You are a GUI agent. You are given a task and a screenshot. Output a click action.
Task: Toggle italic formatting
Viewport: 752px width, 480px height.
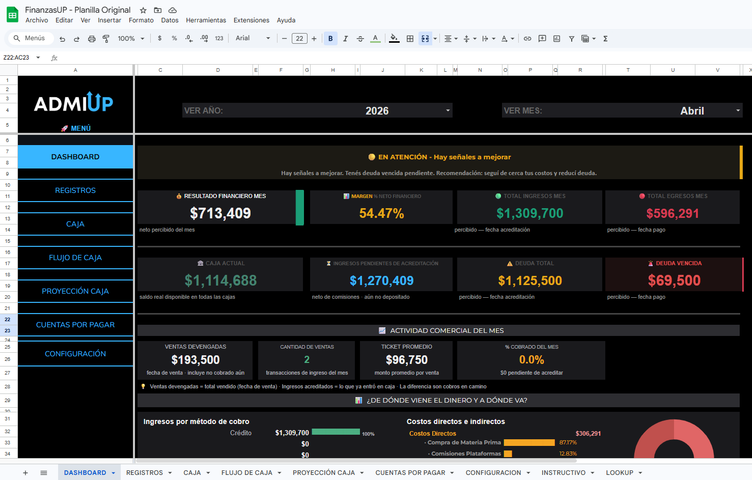click(345, 38)
